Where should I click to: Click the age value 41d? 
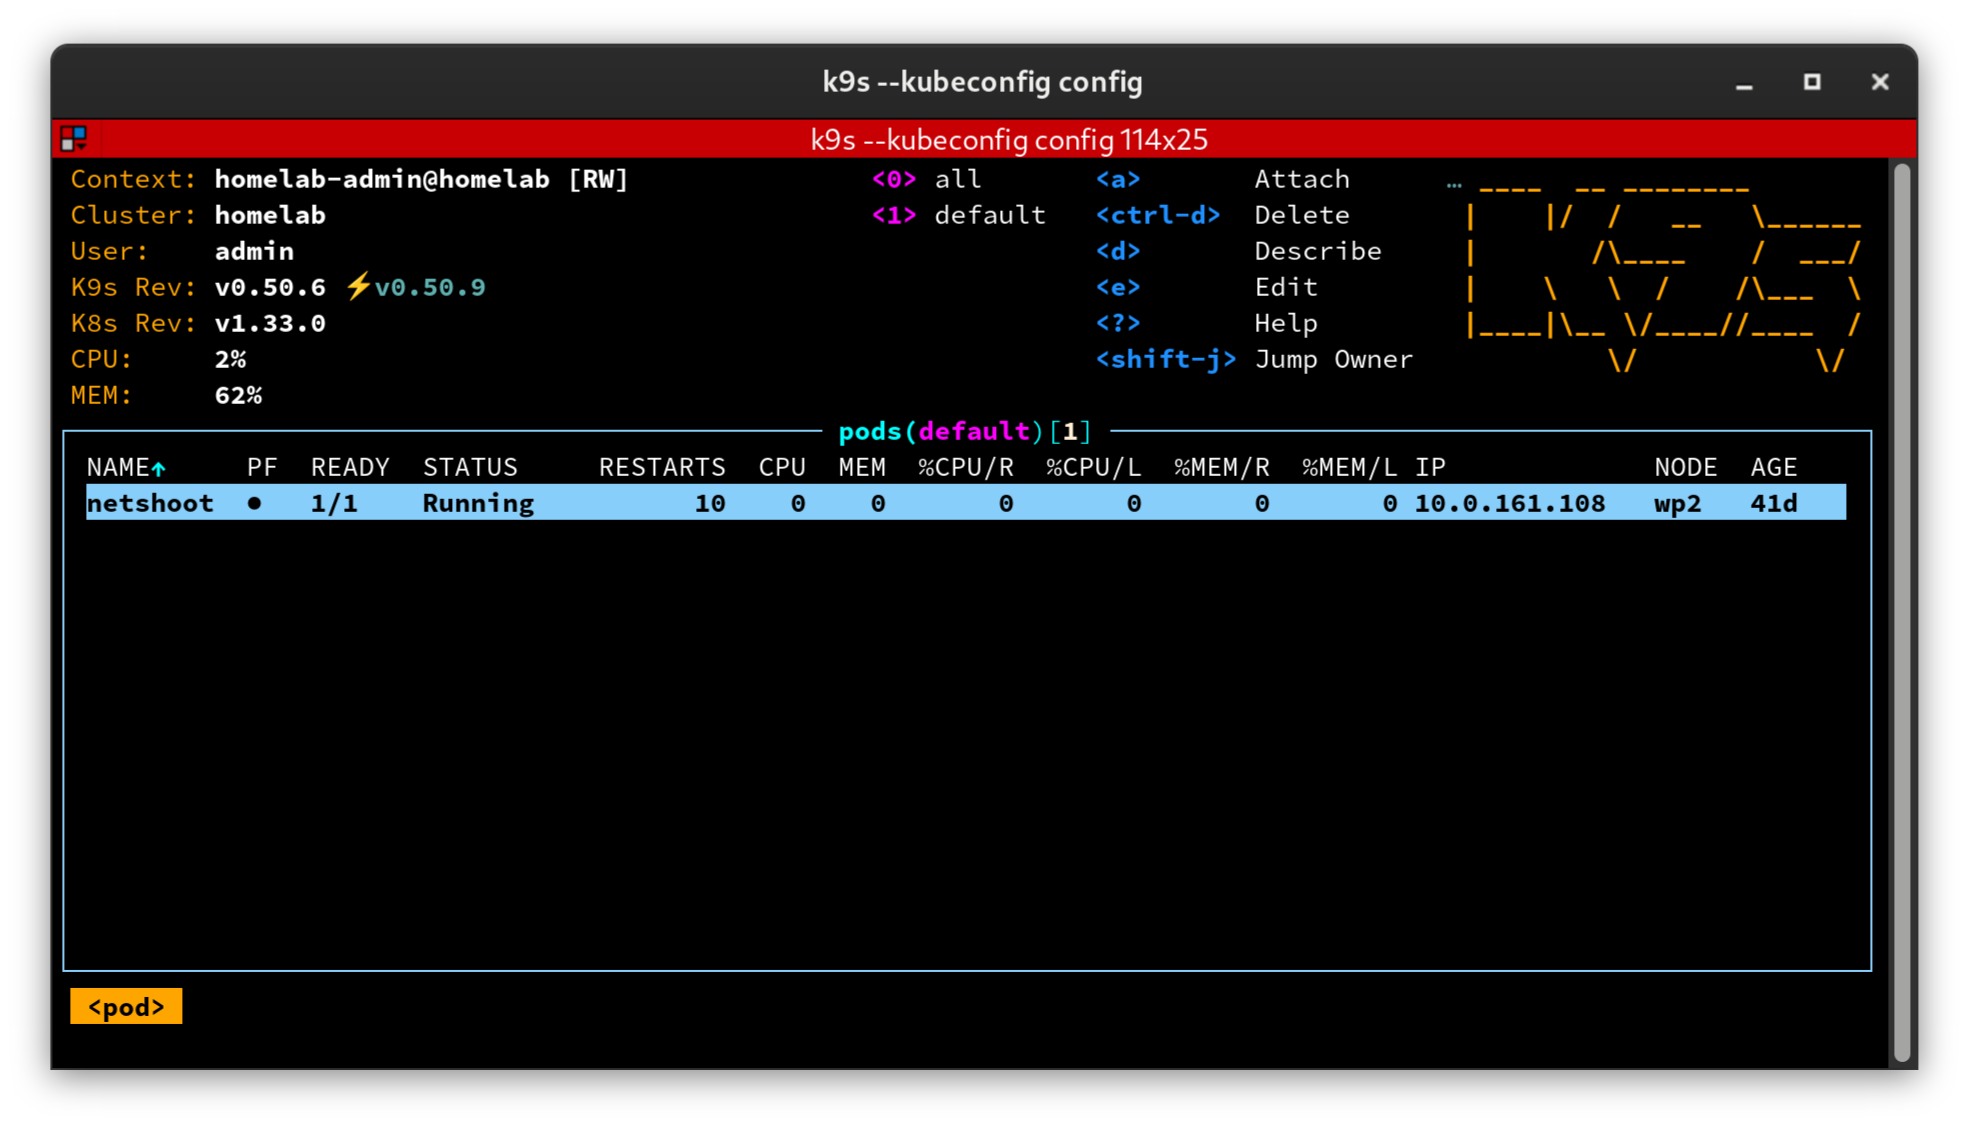coord(1774,503)
